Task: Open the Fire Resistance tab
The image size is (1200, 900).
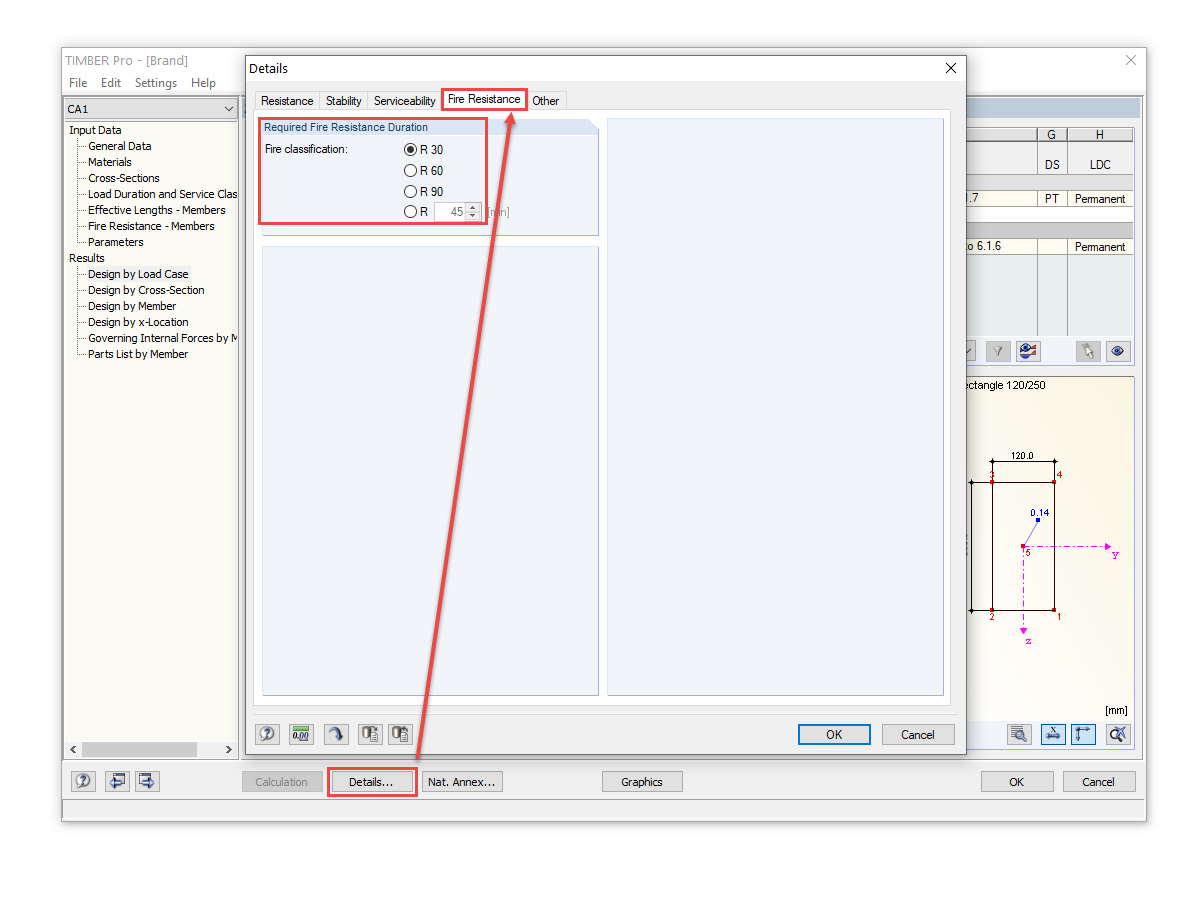Action: click(x=484, y=99)
